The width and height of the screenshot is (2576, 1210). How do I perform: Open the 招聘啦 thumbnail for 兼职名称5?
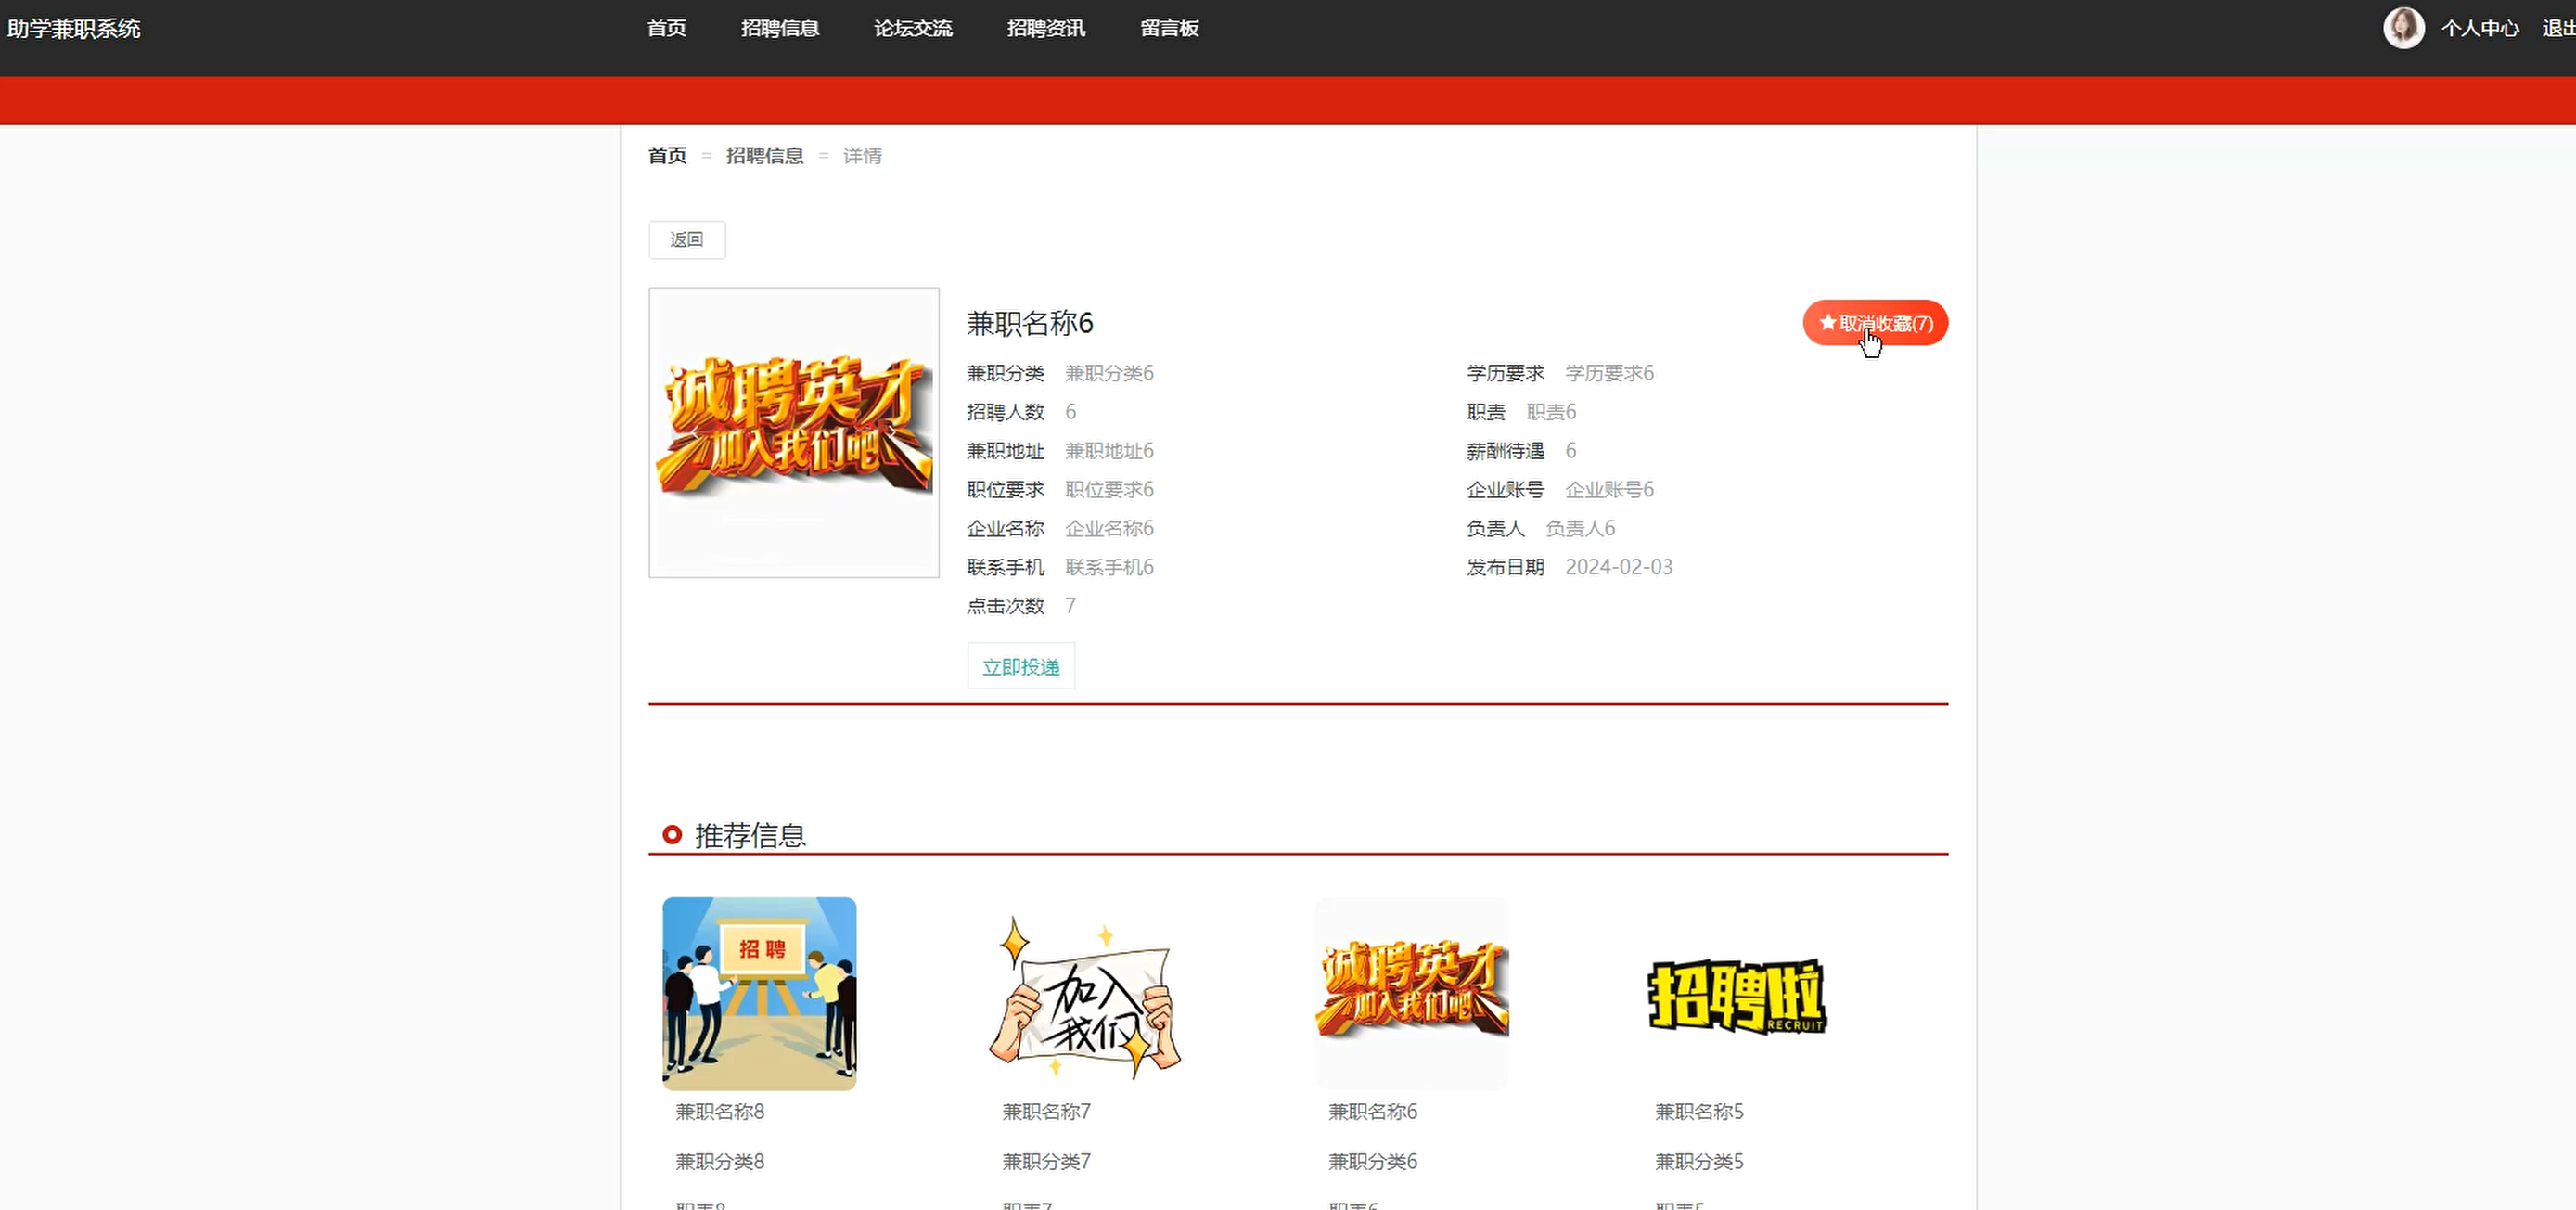point(1738,993)
